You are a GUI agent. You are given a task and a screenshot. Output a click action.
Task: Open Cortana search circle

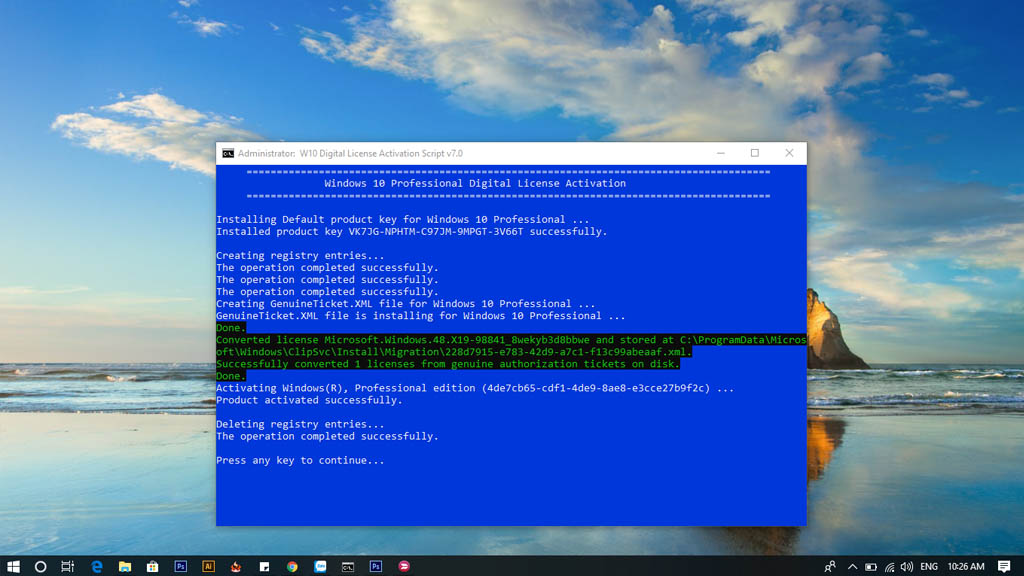(x=40, y=566)
